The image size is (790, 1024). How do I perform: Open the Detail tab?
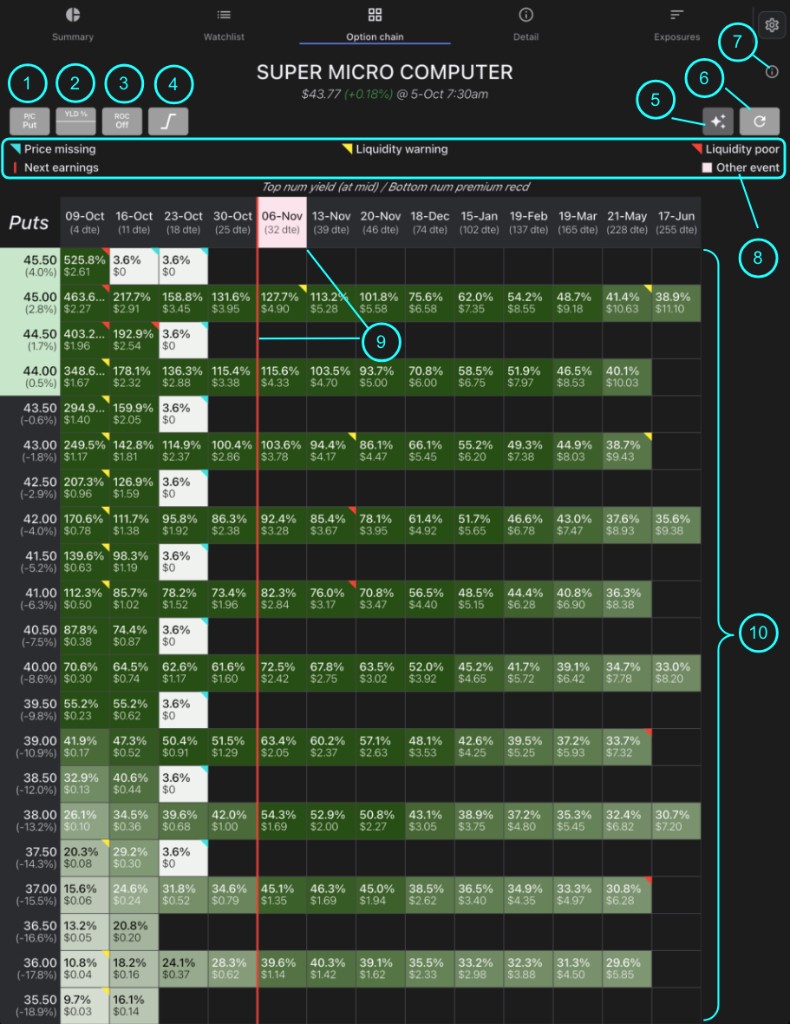(526, 24)
